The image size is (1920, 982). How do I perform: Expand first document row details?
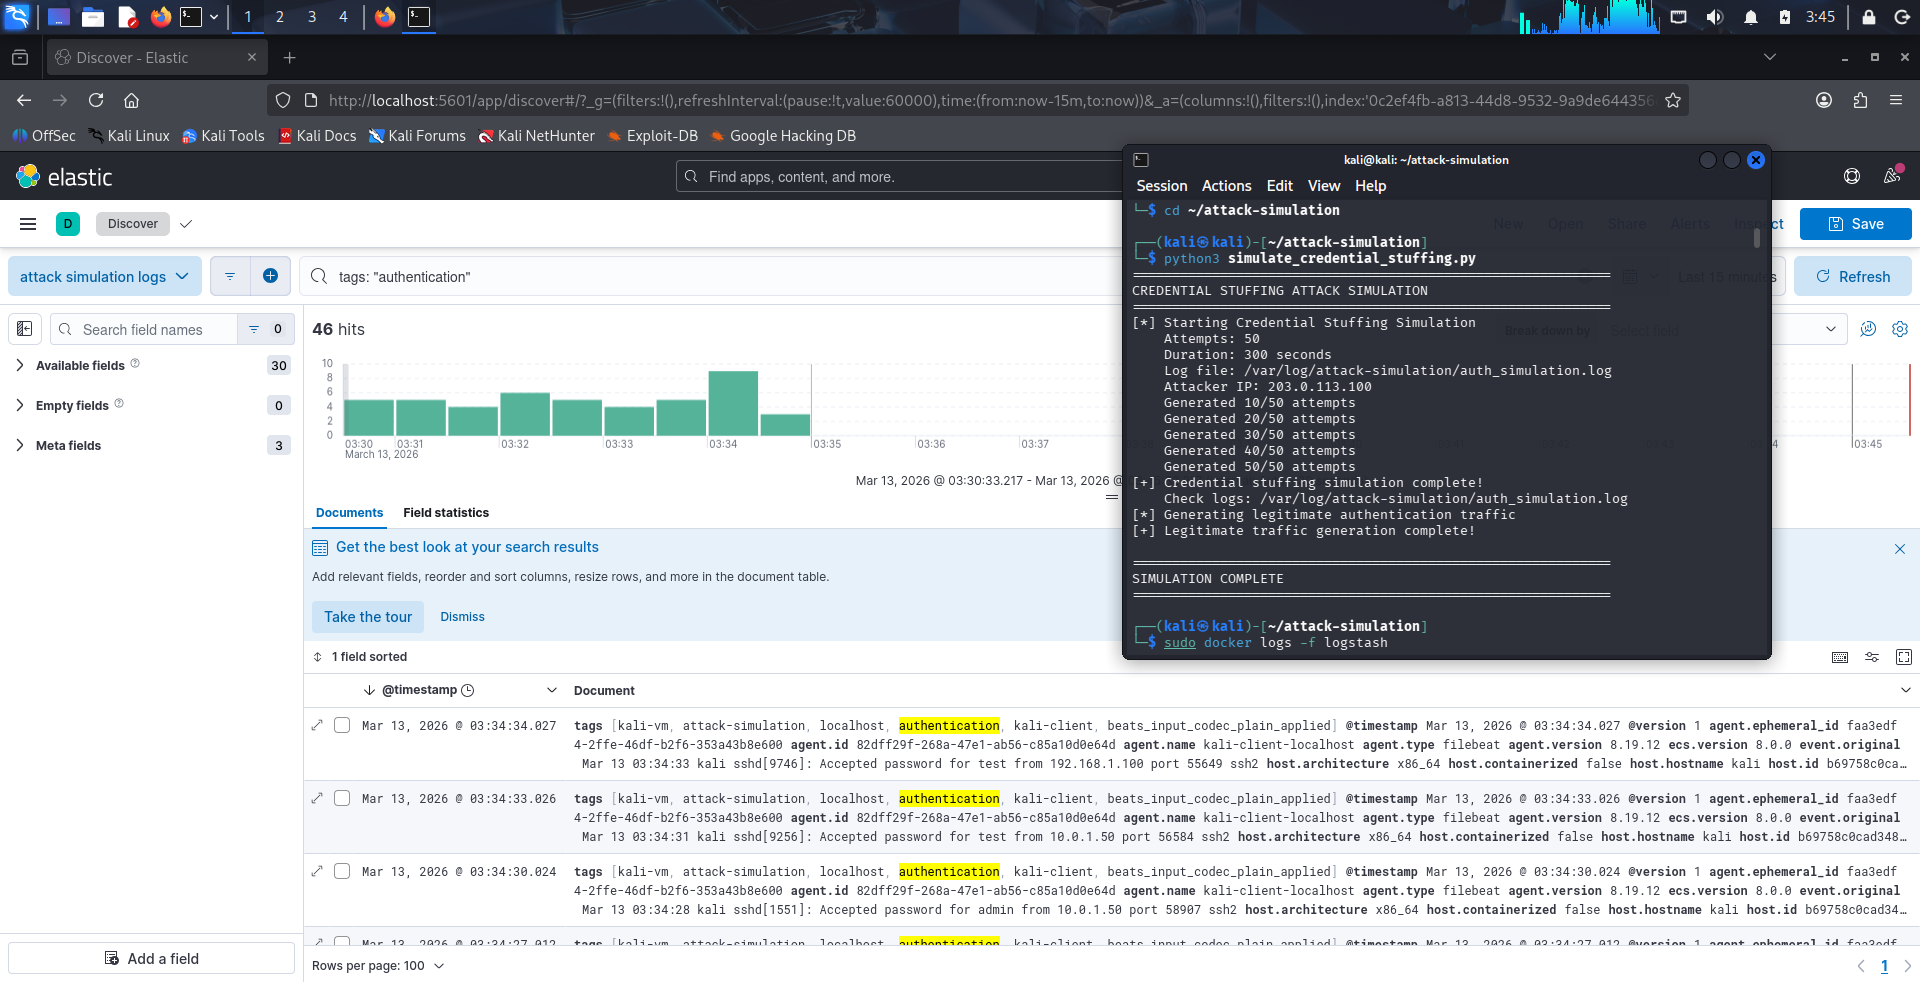(x=318, y=725)
